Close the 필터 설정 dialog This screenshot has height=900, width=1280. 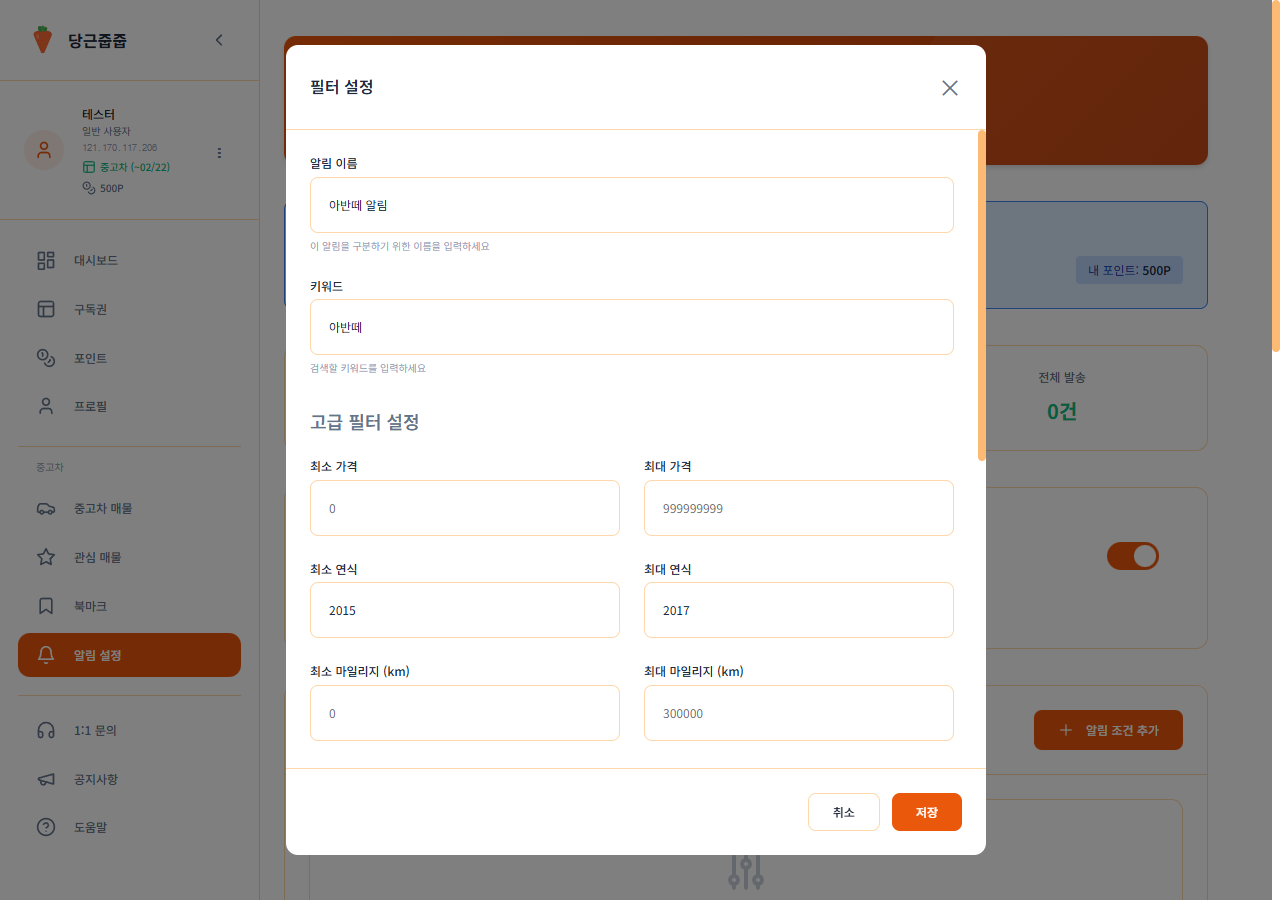(x=949, y=88)
